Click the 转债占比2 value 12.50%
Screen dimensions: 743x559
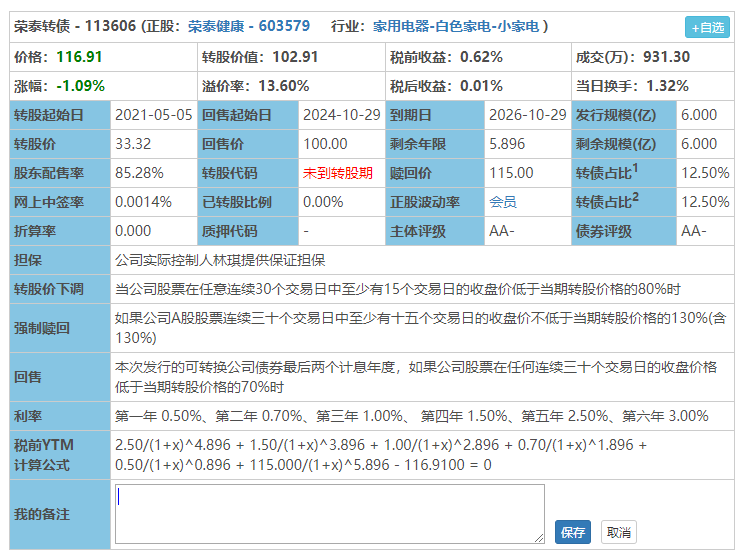(705, 202)
